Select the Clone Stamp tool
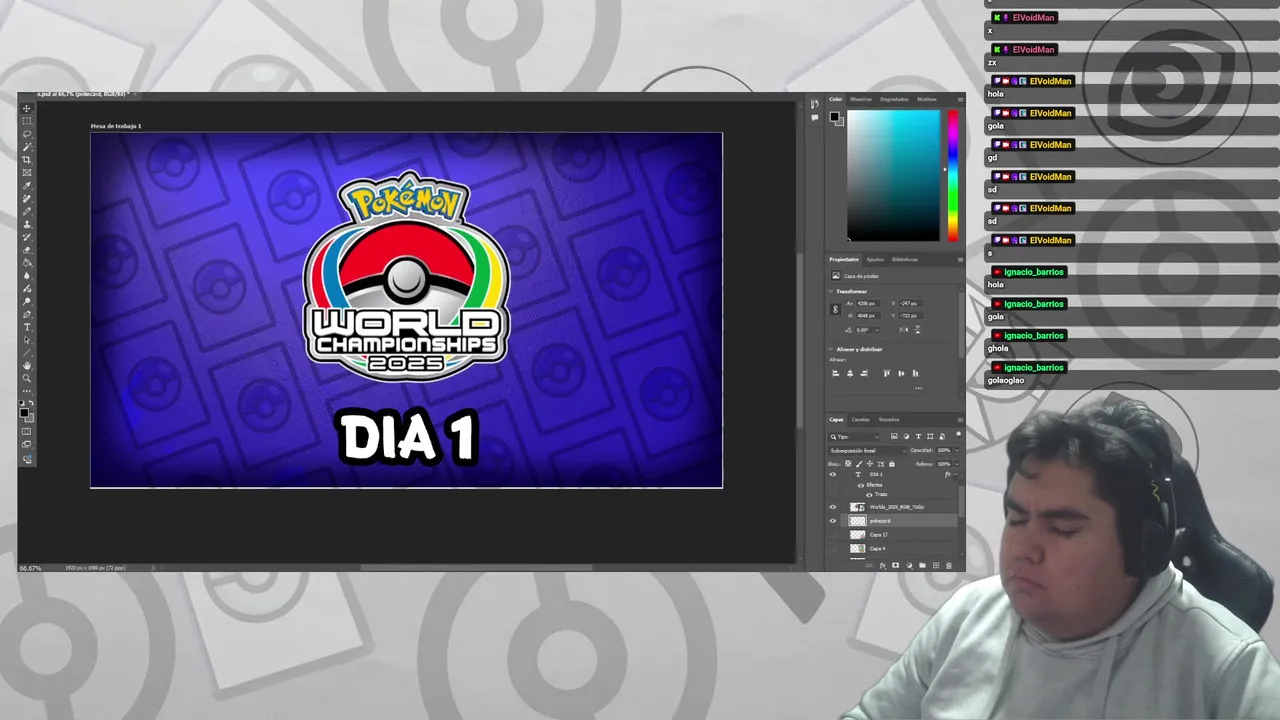Image resolution: width=1280 pixels, height=720 pixels. 27,224
